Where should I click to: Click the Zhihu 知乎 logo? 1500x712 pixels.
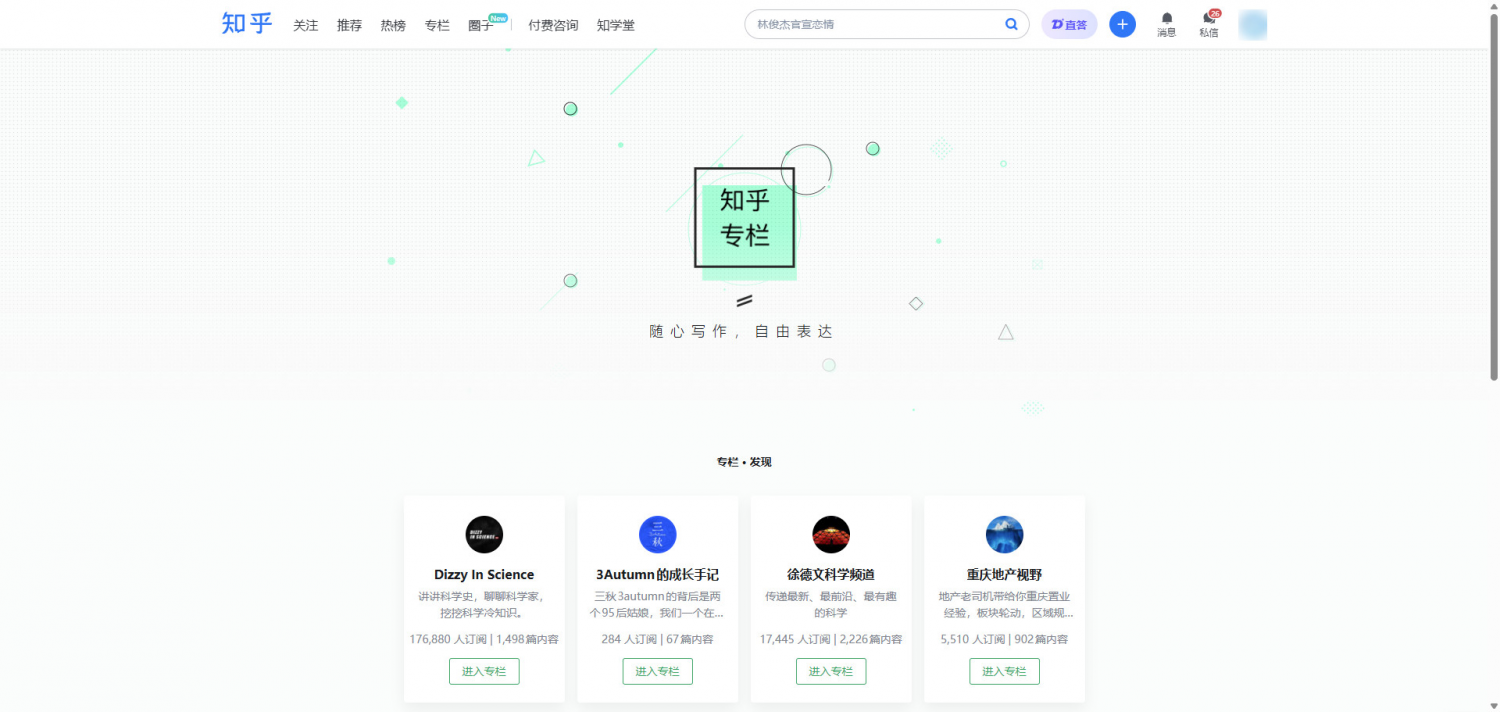247,24
